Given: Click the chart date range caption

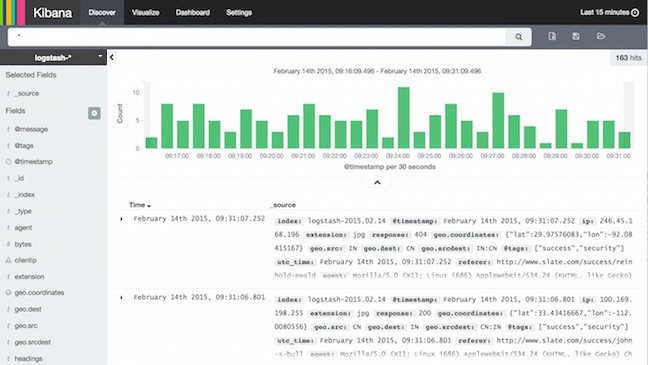Looking at the screenshot, I should coord(377,71).
